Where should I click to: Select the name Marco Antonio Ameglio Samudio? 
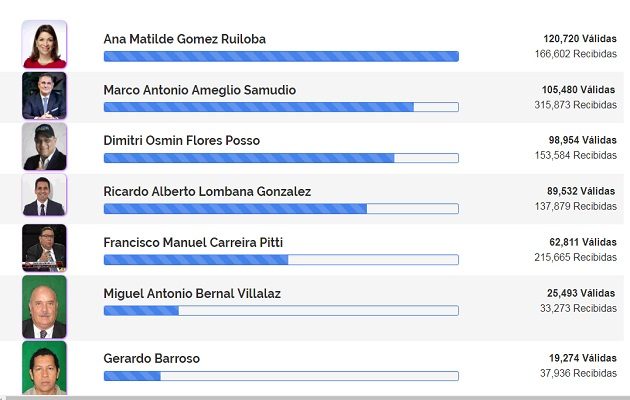point(200,90)
